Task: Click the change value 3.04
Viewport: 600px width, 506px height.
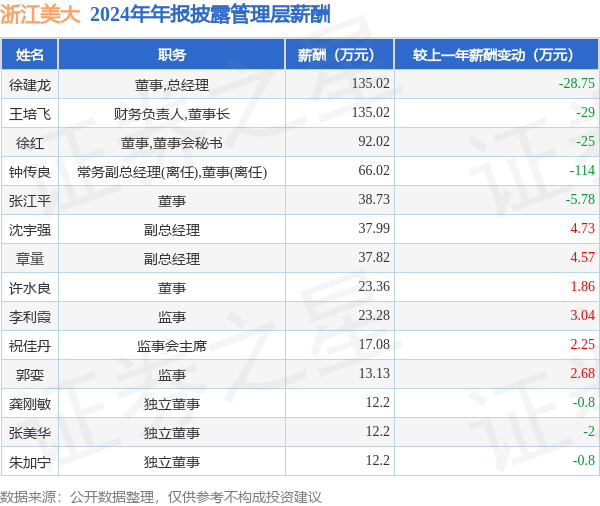Action: (582, 315)
